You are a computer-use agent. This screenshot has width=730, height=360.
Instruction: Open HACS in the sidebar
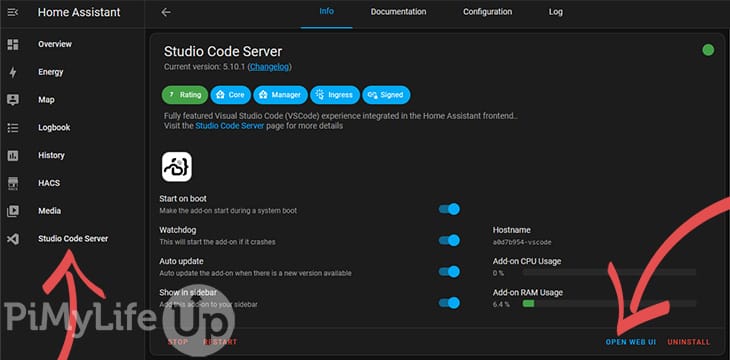[49, 183]
